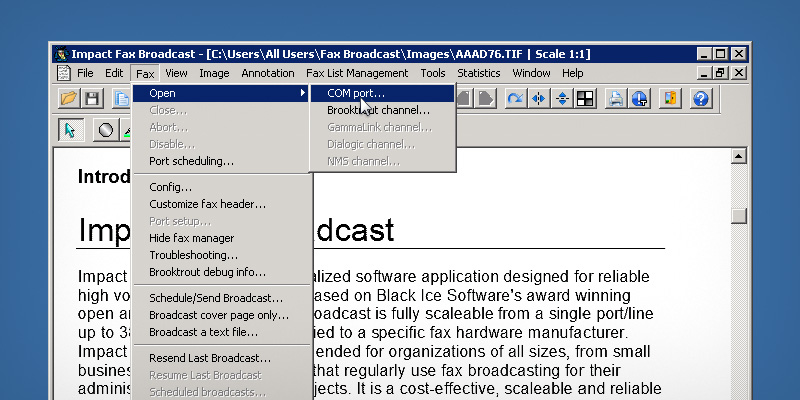Click the exit door toolbar icon
The width and height of the screenshot is (800, 400).
670,98
